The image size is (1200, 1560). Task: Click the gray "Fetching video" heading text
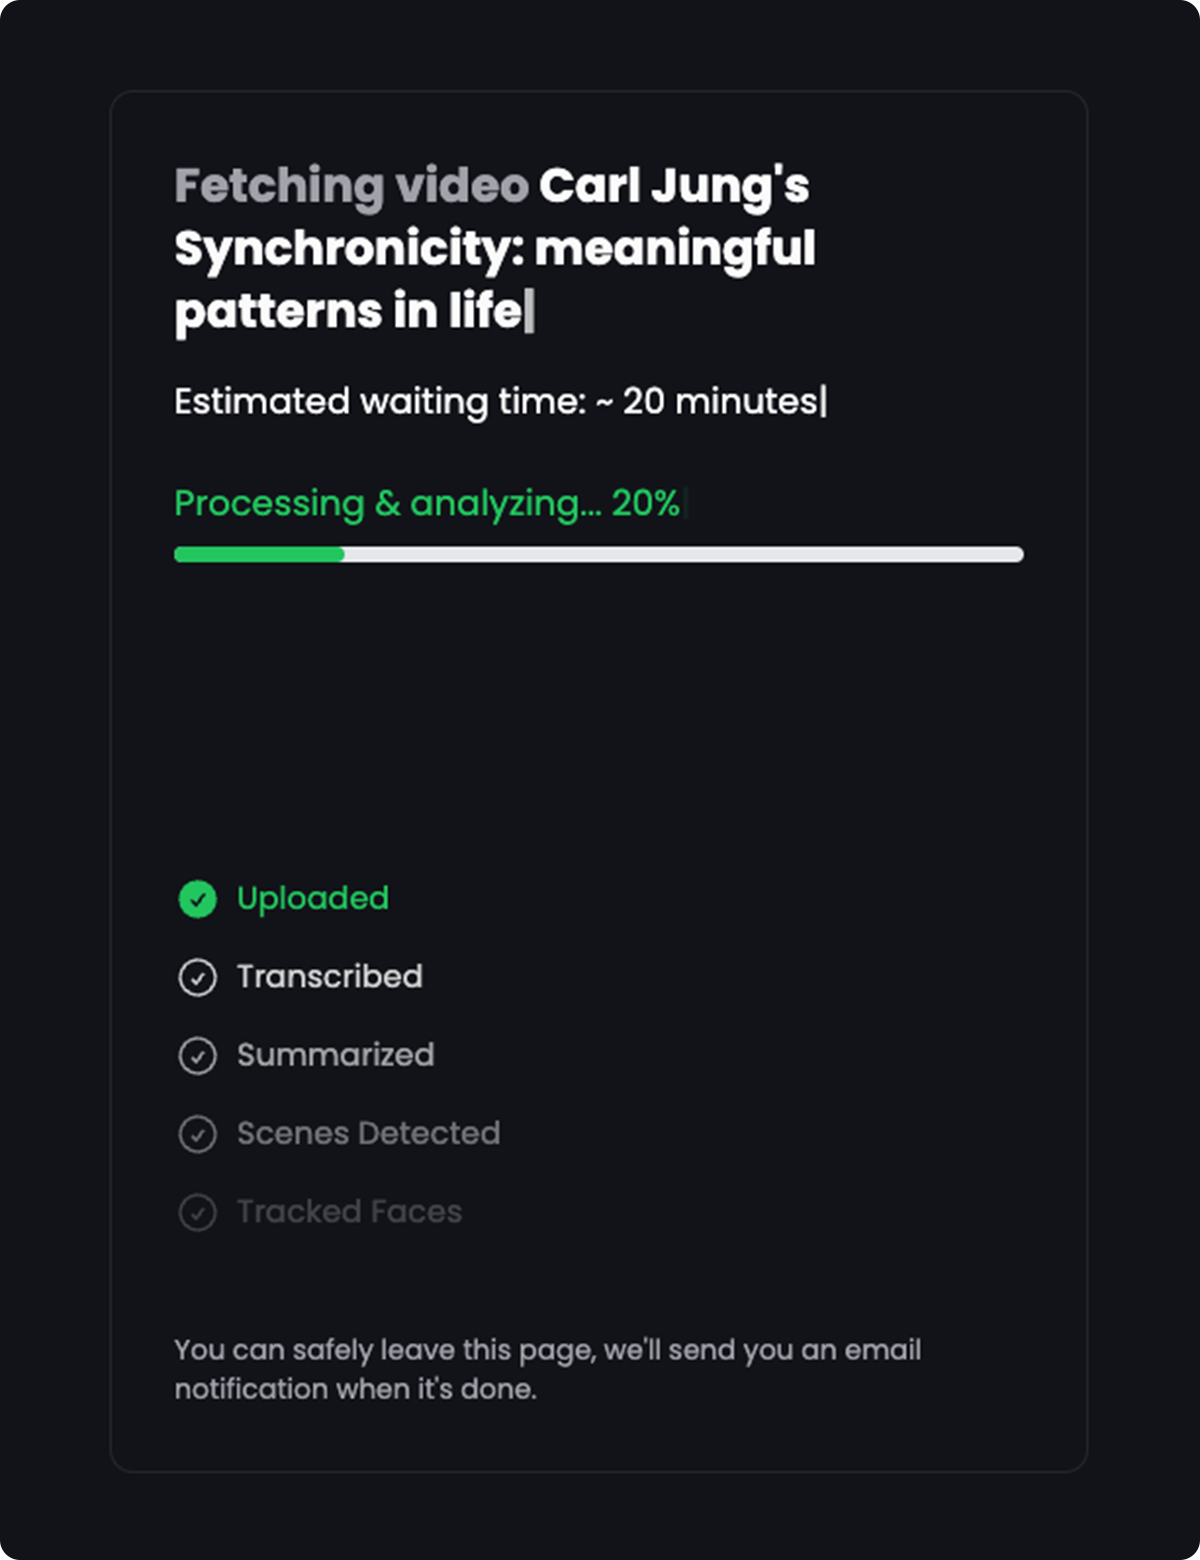[351, 186]
